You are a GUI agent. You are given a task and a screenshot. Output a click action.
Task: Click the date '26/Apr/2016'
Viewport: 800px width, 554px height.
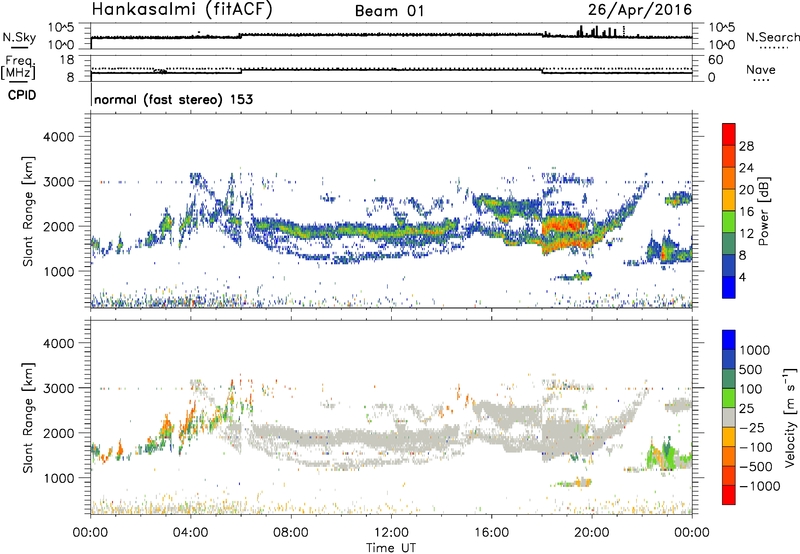640,10
